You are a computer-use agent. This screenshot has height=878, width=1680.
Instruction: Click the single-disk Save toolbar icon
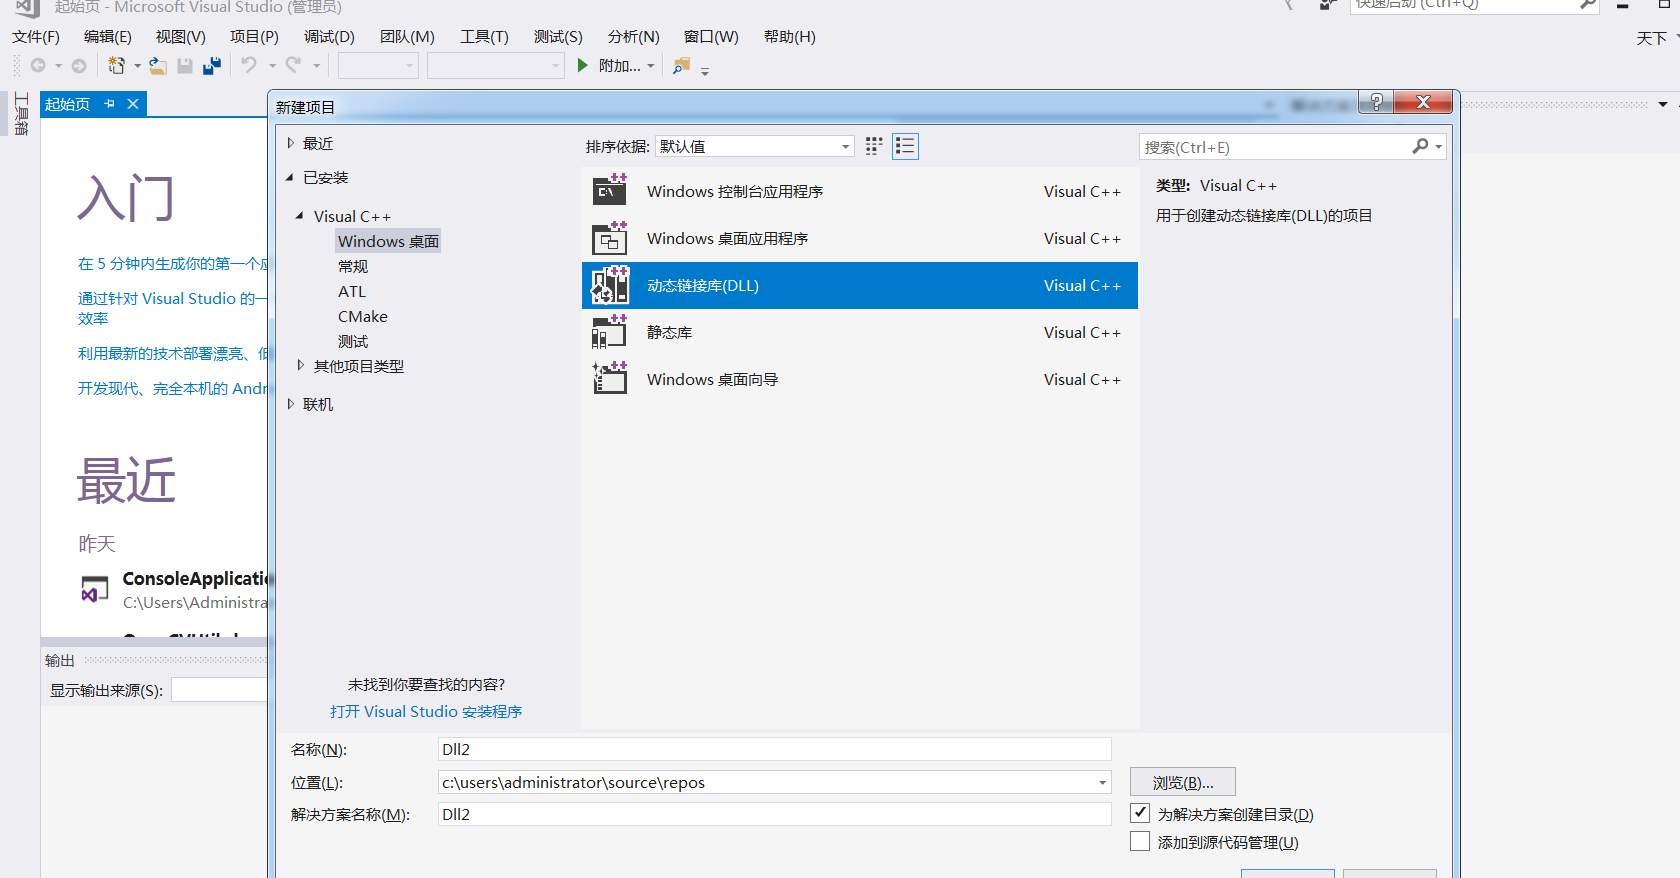pos(185,66)
